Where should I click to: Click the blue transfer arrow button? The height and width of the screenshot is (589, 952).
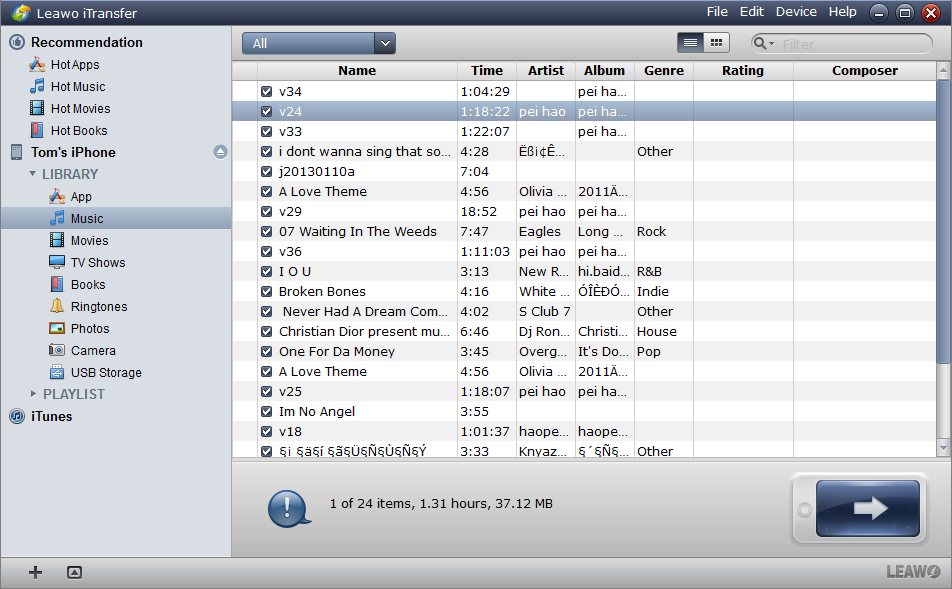[x=868, y=508]
